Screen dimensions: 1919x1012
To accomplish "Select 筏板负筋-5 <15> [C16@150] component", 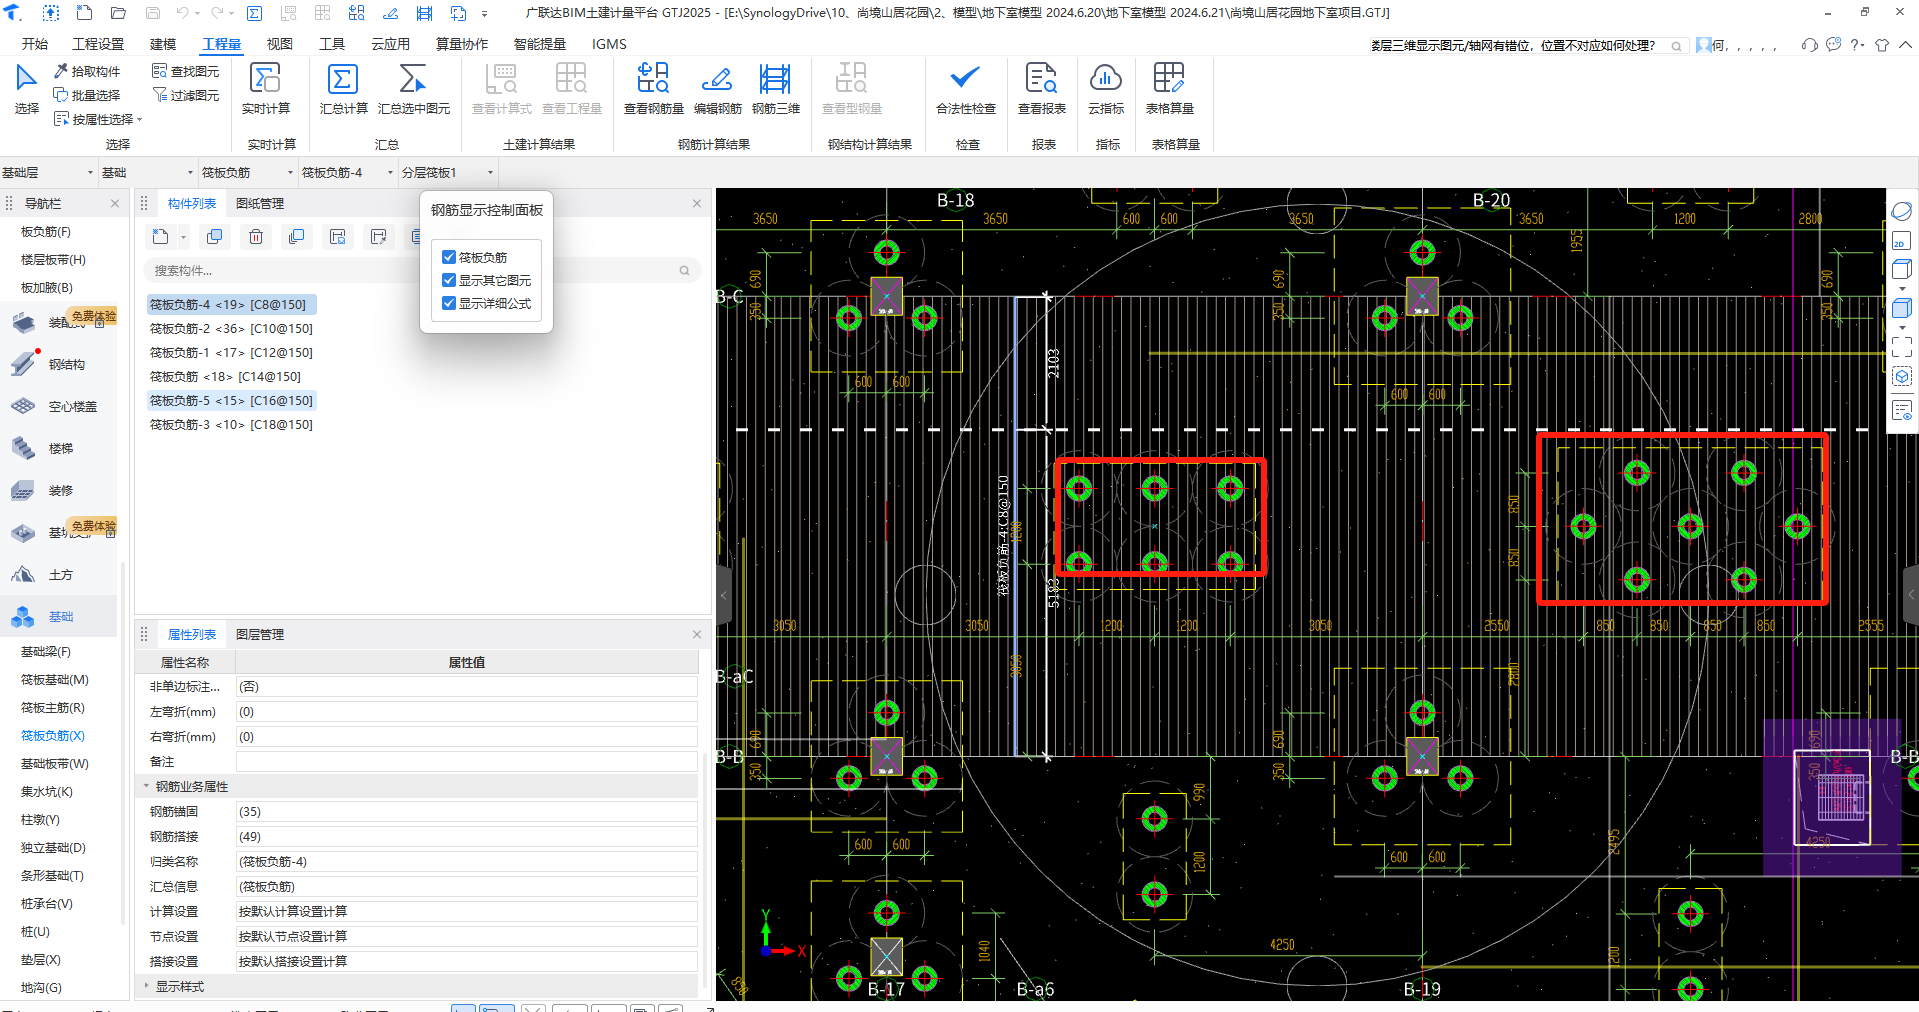I will [231, 400].
